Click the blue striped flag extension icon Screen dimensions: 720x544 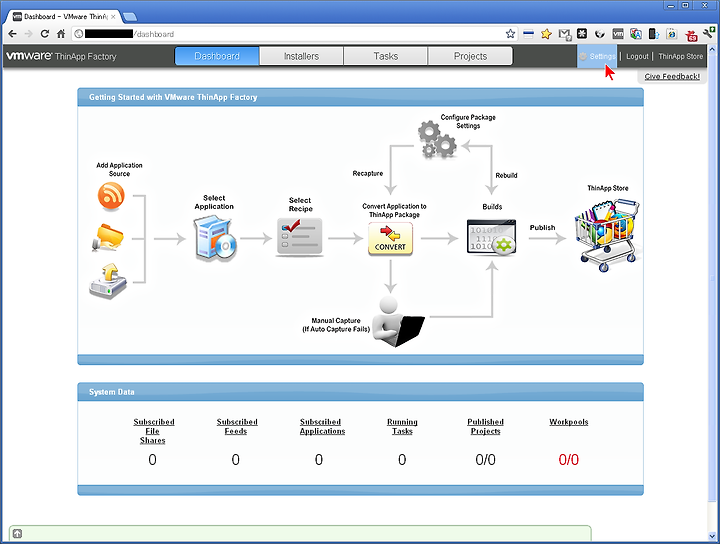coord(528,34)
